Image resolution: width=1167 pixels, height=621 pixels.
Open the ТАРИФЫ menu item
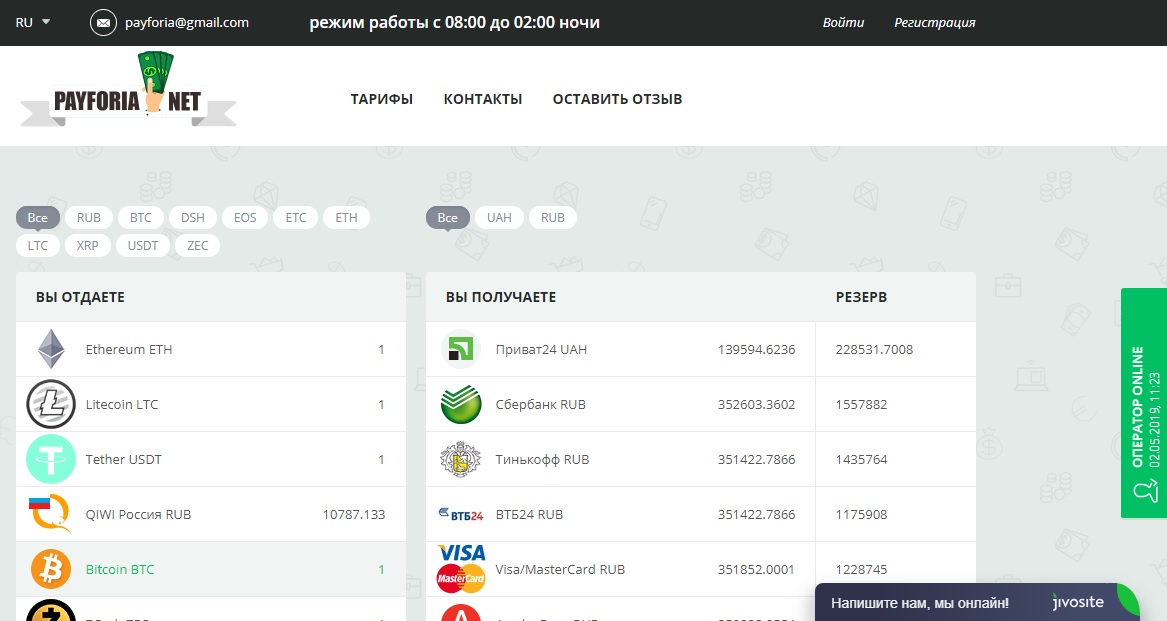tap(381, 99)
